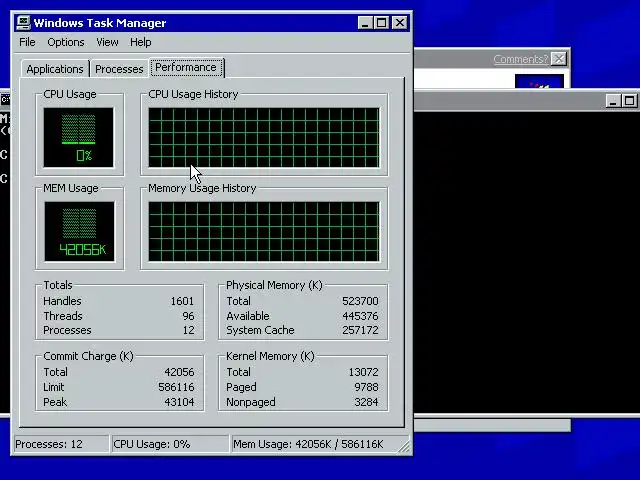The image size is (640, 480).
Task: Click the Handles label in Totals
Action: [62, 301]
